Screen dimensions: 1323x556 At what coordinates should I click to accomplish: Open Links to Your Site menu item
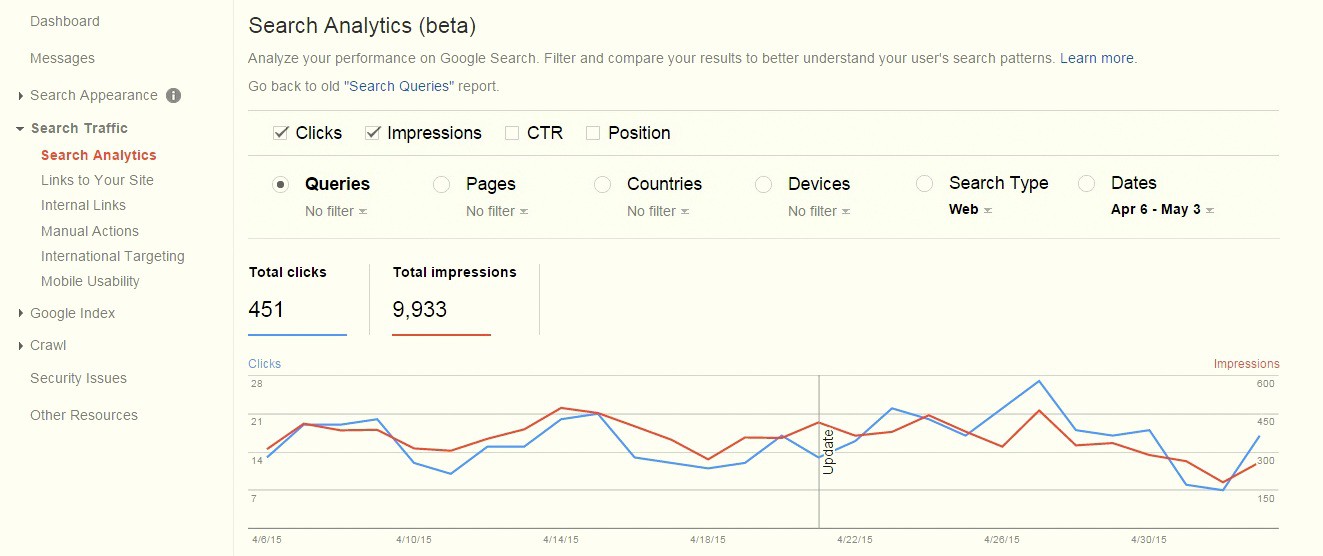pyautogui.click(x=97, y=180)
